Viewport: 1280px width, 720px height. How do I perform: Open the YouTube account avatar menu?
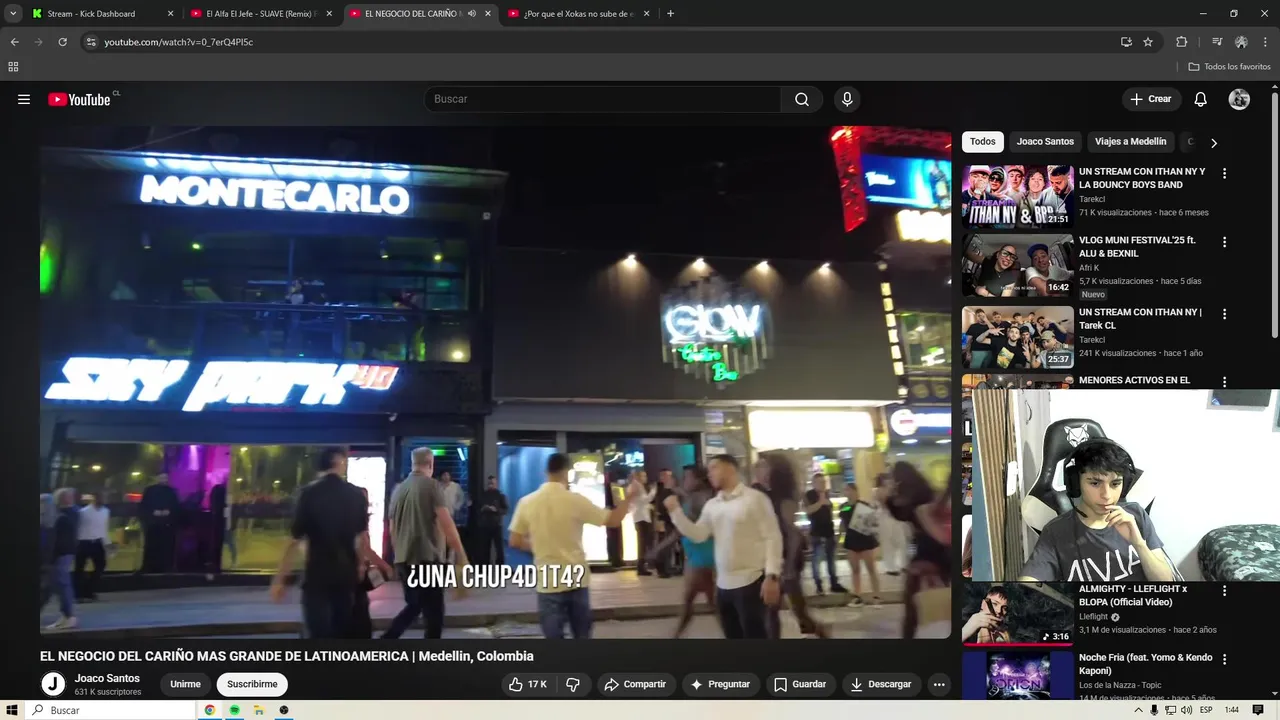coord(1239,99)
